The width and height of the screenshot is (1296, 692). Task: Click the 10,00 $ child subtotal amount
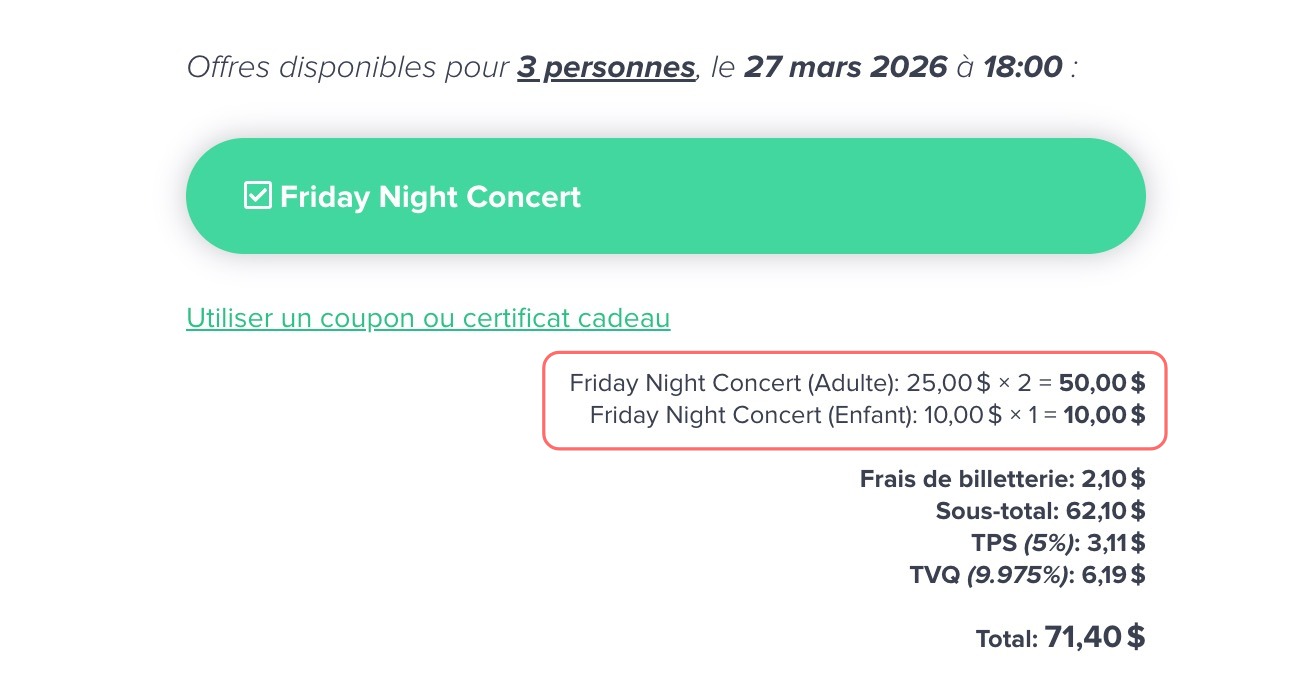click(x=1104, y=415)
